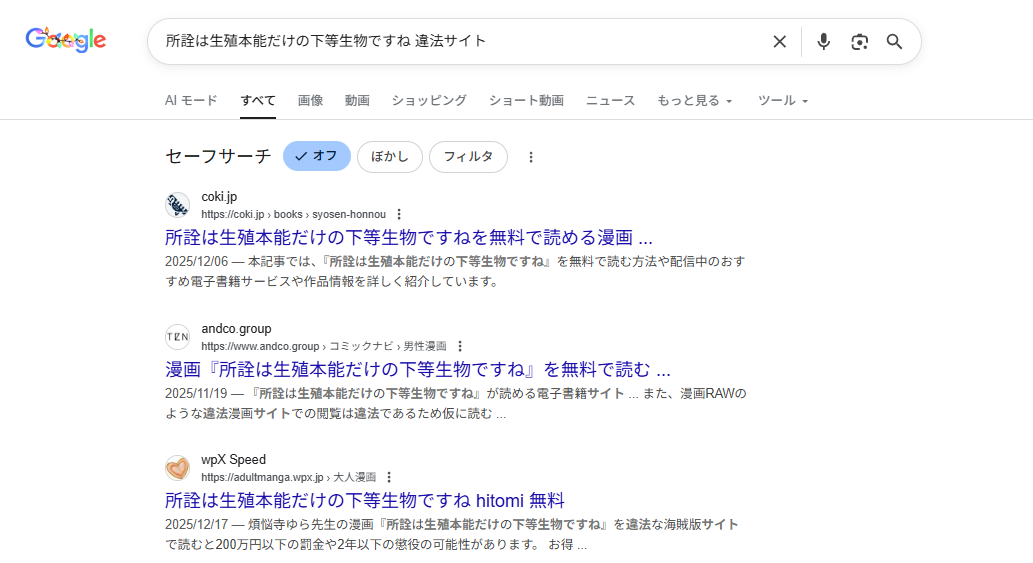Set SafeSearch to オフ
1033x563 pixels.
(317, 156)
